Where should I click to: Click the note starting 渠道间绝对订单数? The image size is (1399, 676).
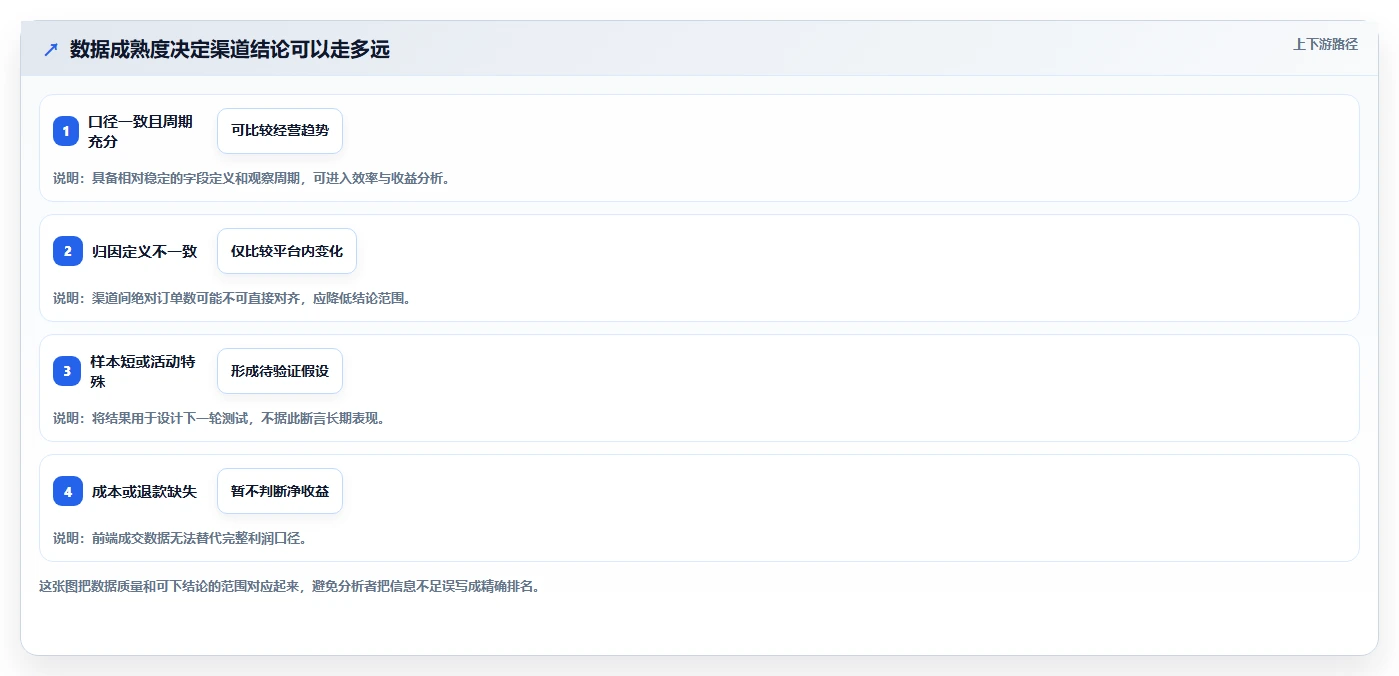pos(232,298)
